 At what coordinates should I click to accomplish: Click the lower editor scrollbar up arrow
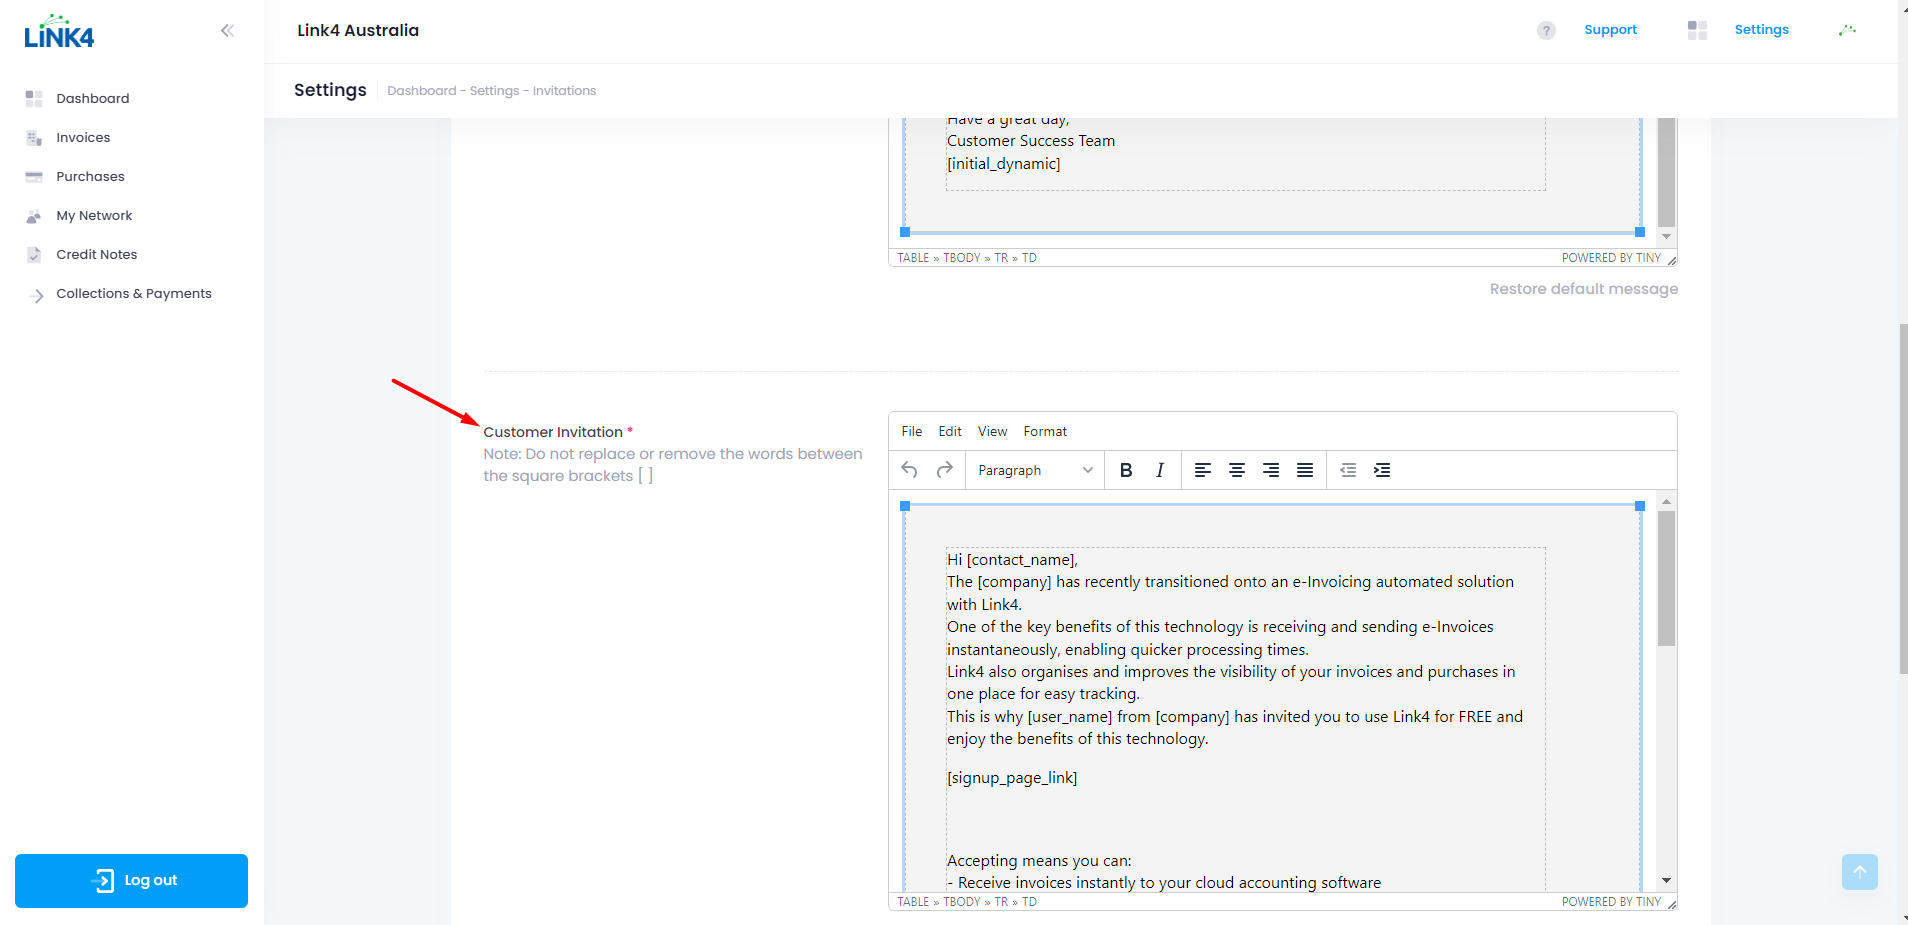(x=1666, y=501)
